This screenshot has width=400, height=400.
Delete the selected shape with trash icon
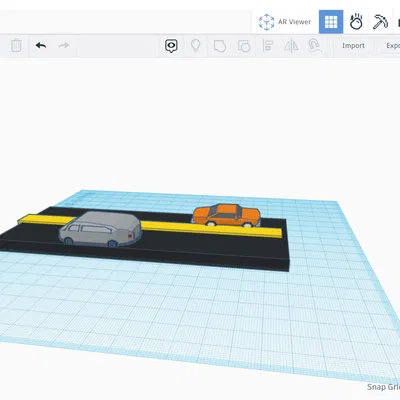click(16, 46)
